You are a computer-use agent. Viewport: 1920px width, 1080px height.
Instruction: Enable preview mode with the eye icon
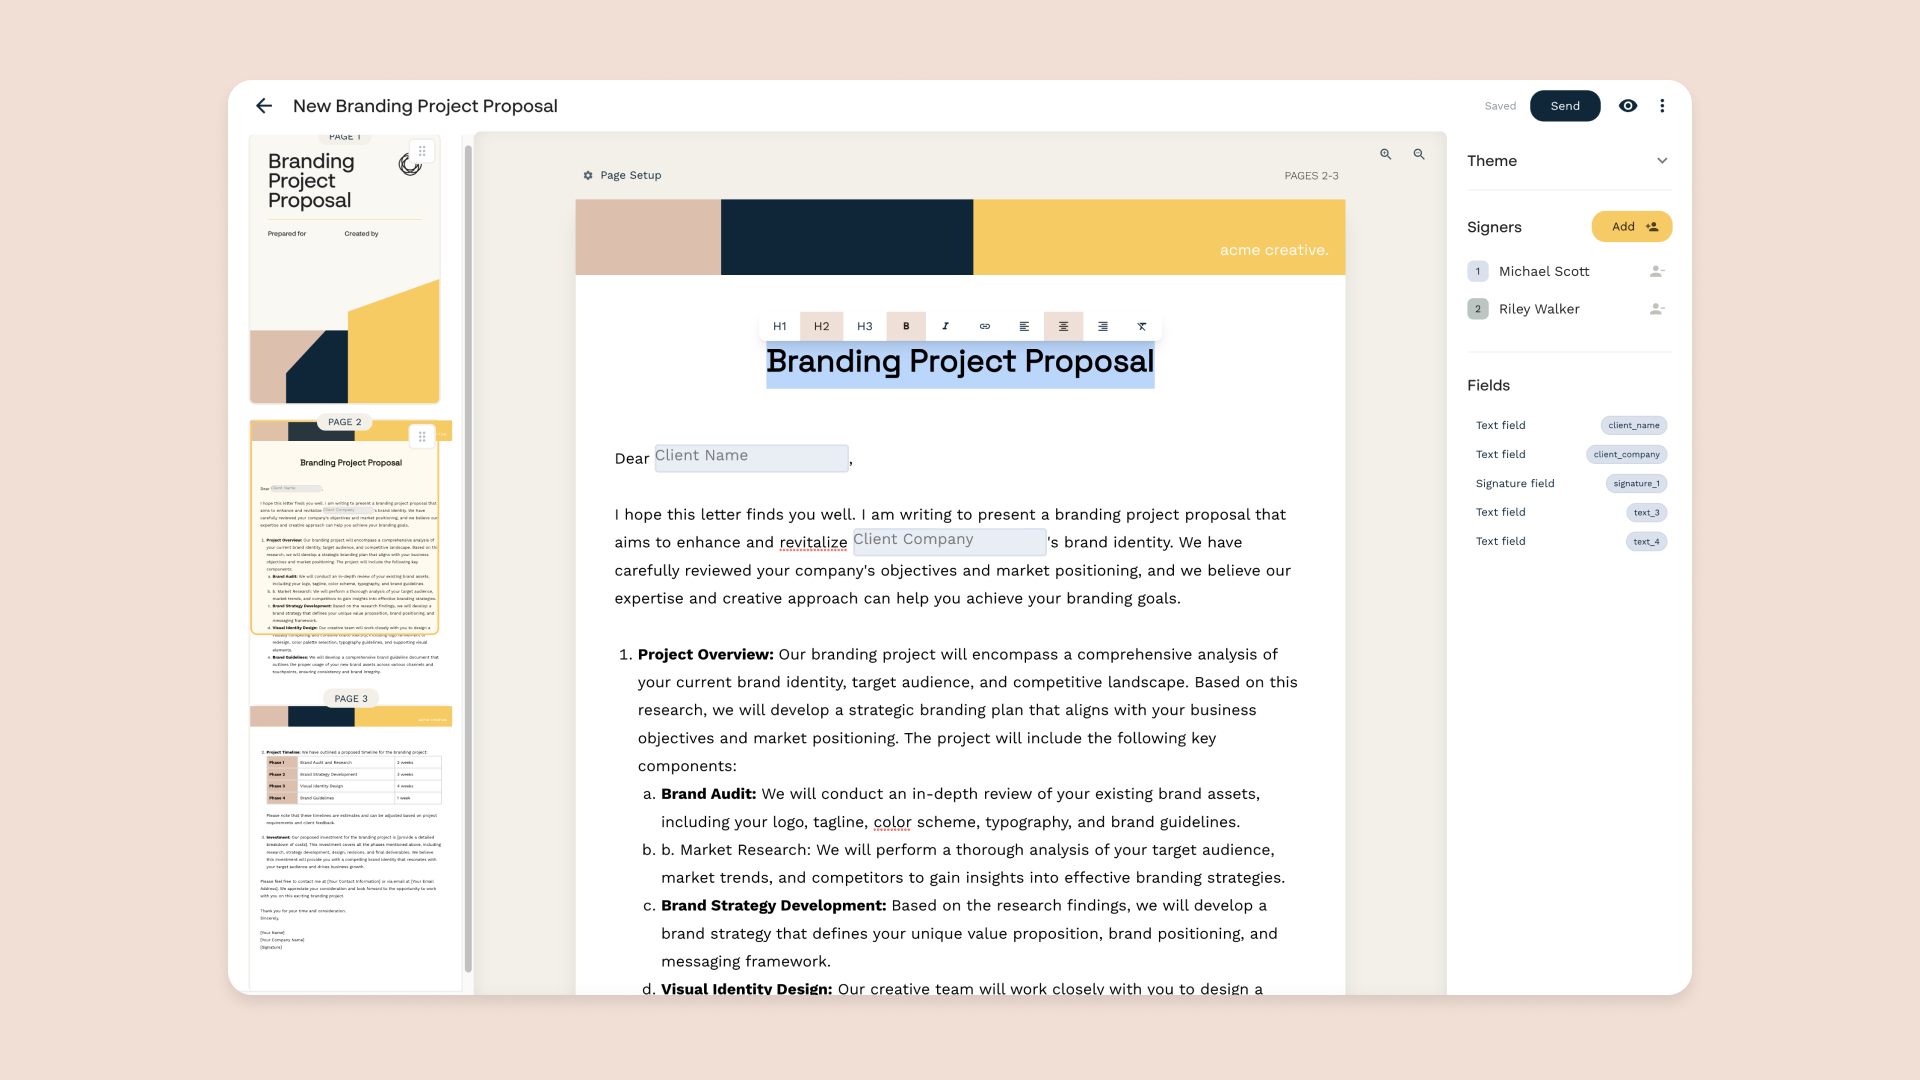click(1628, 105)
